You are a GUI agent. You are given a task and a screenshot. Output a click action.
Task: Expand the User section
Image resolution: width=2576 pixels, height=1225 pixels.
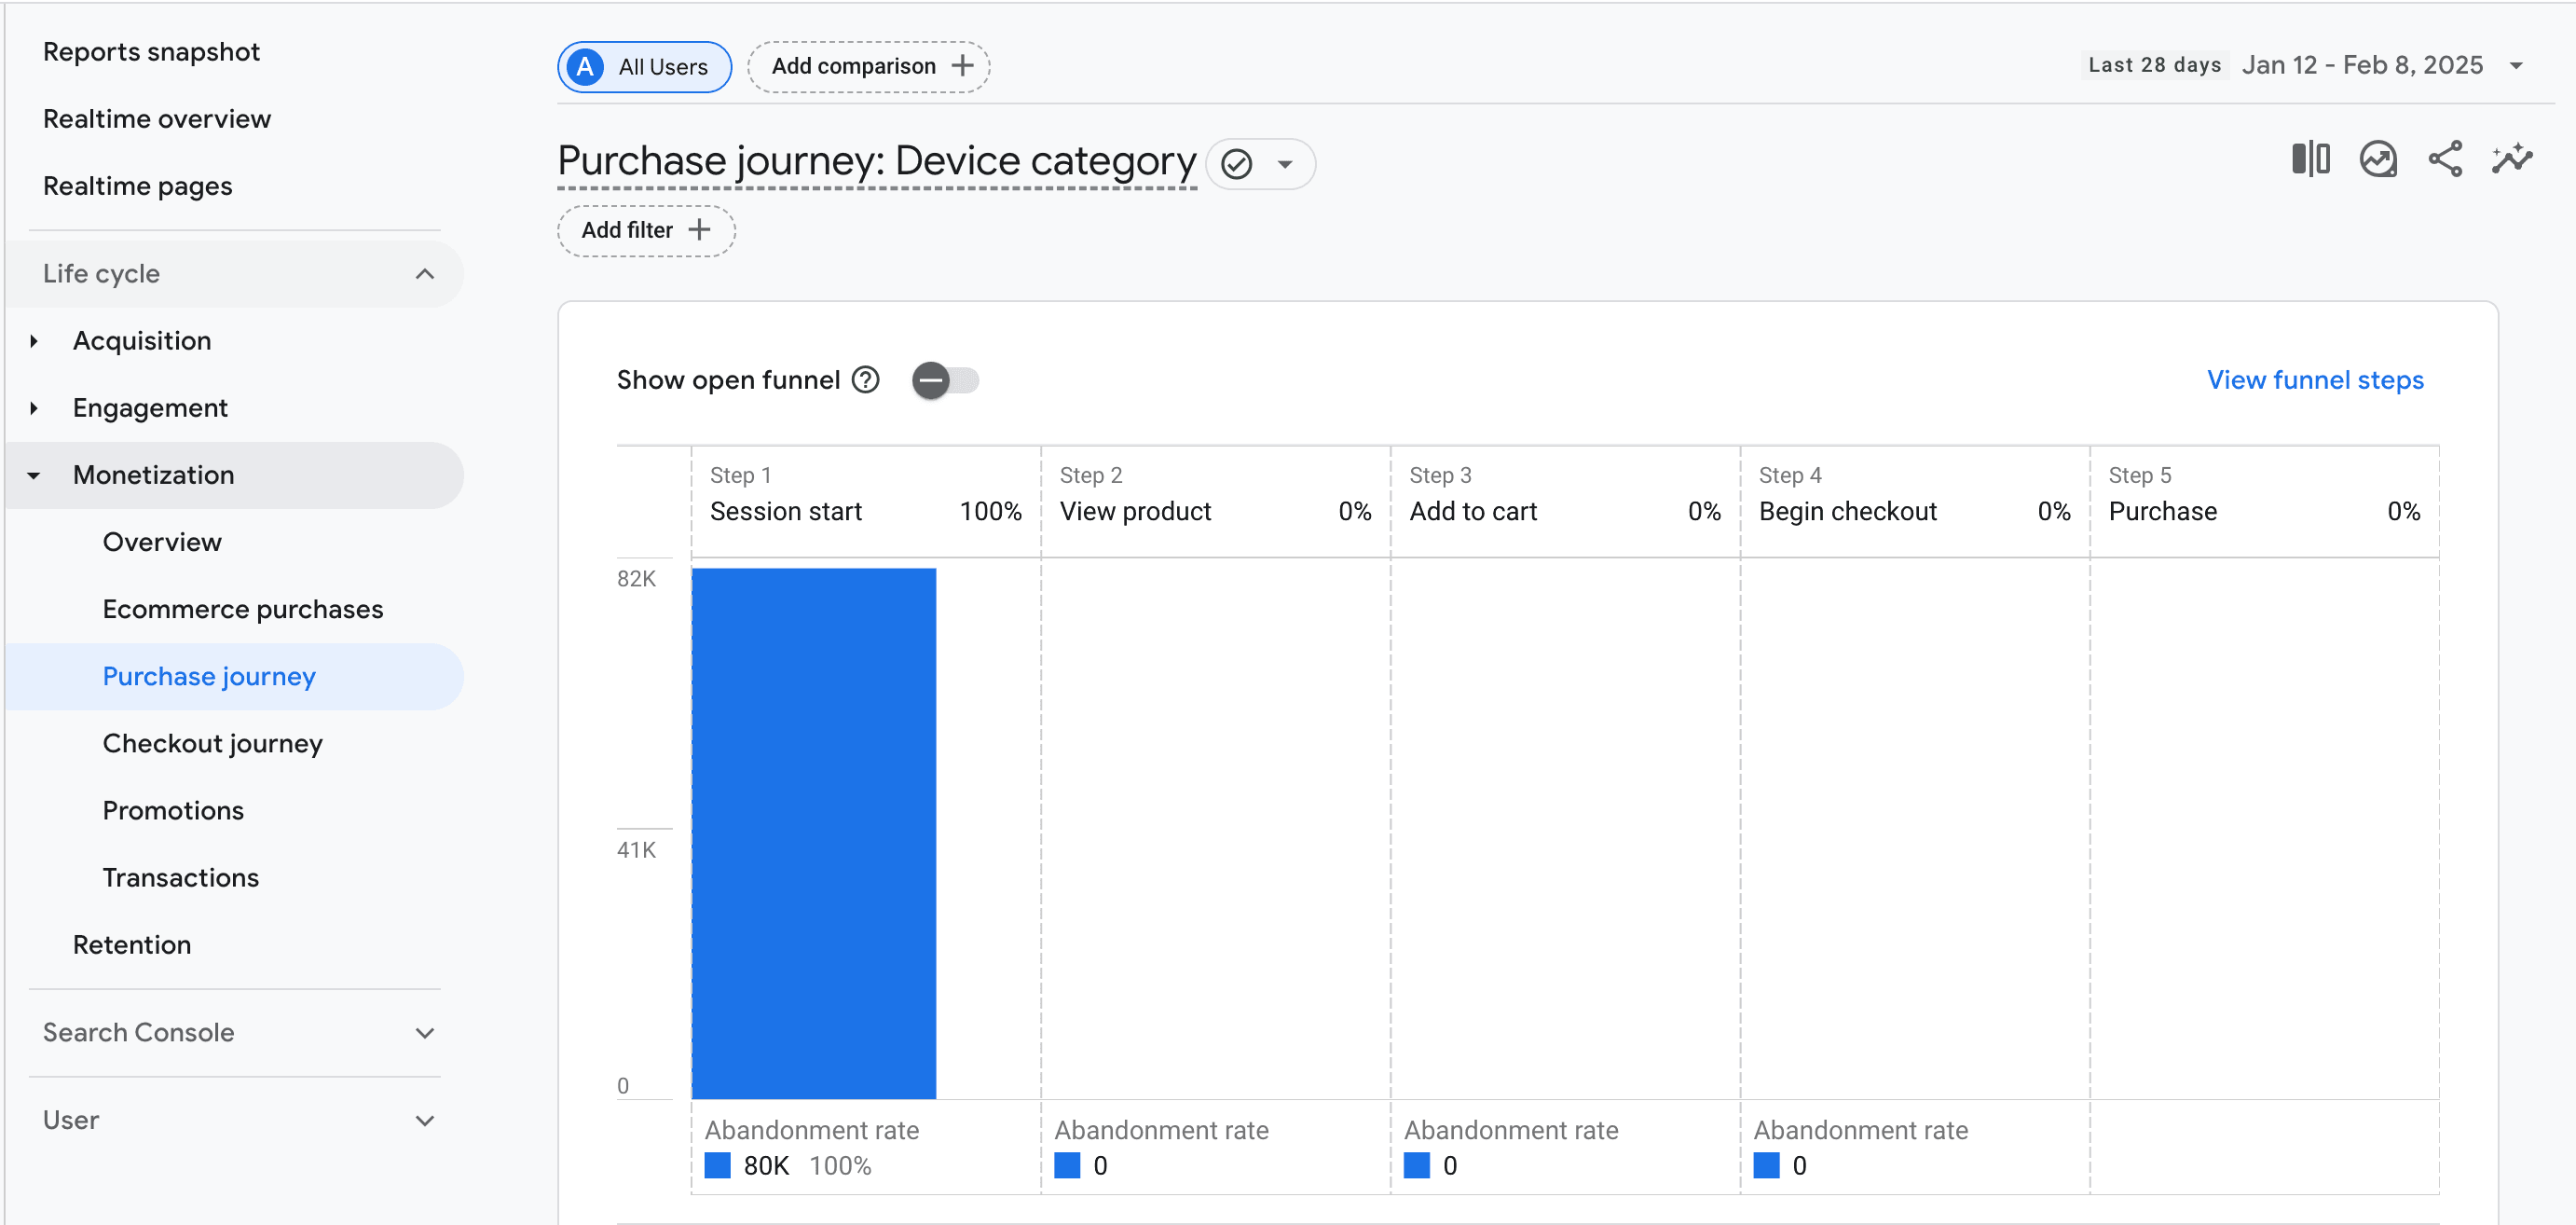point(425,1120)
